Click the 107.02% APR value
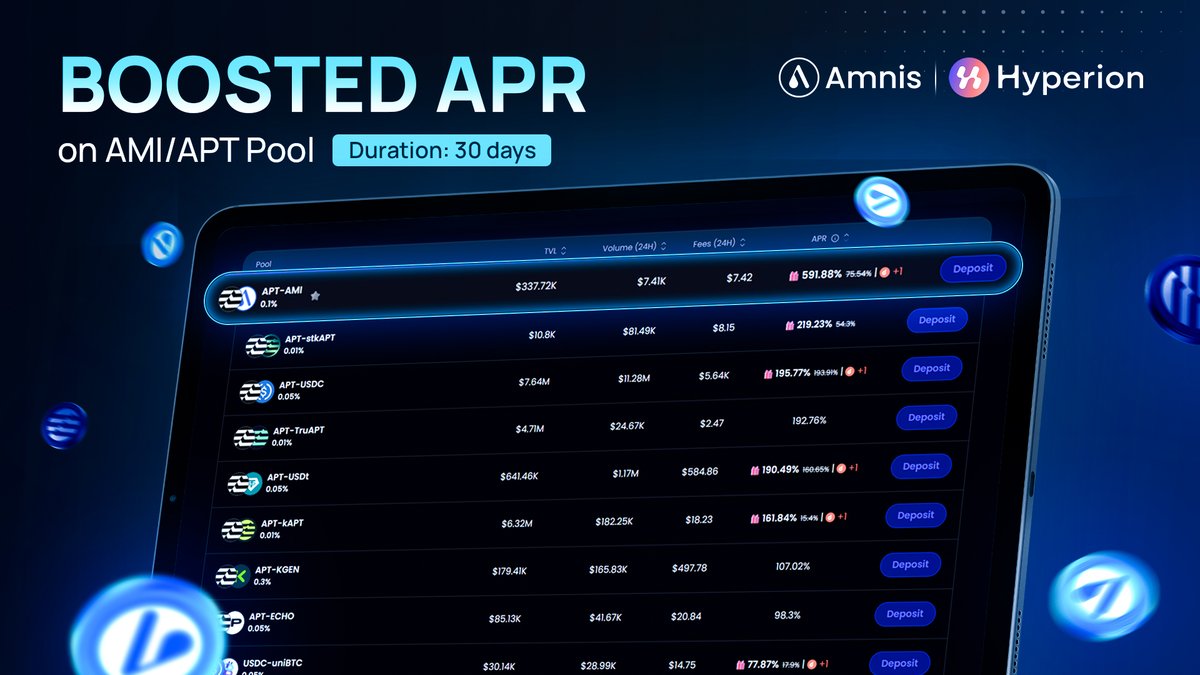1200x675 pixels. [x=792, y=565]
